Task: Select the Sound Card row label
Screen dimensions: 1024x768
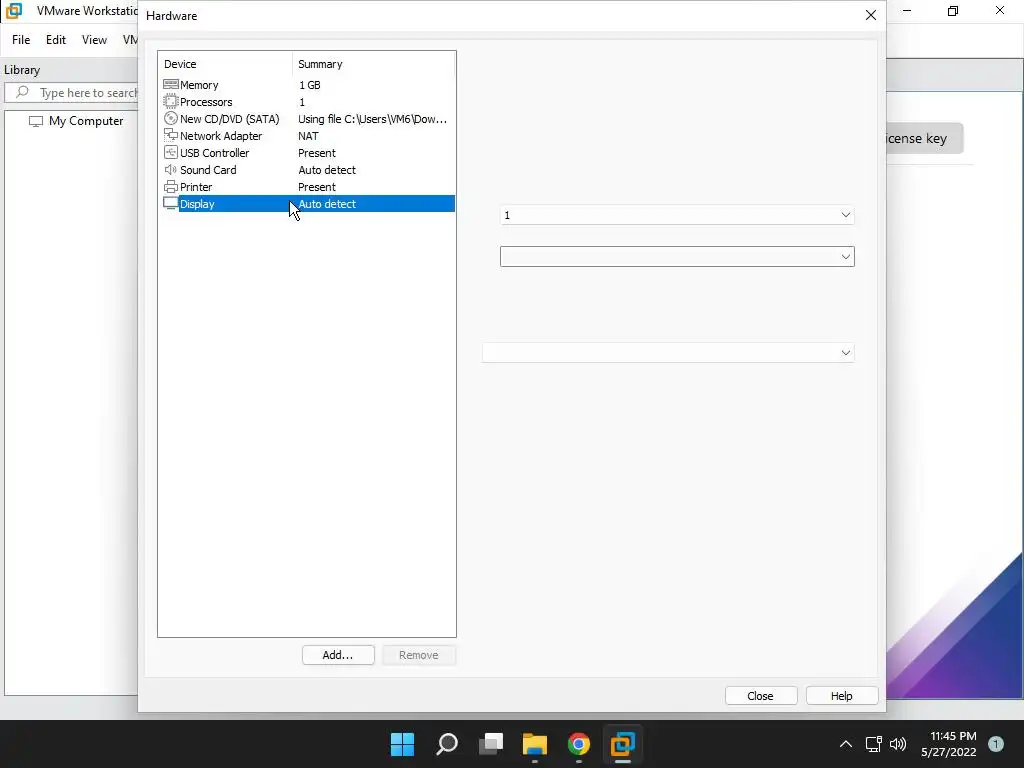Action: (208, 170)
